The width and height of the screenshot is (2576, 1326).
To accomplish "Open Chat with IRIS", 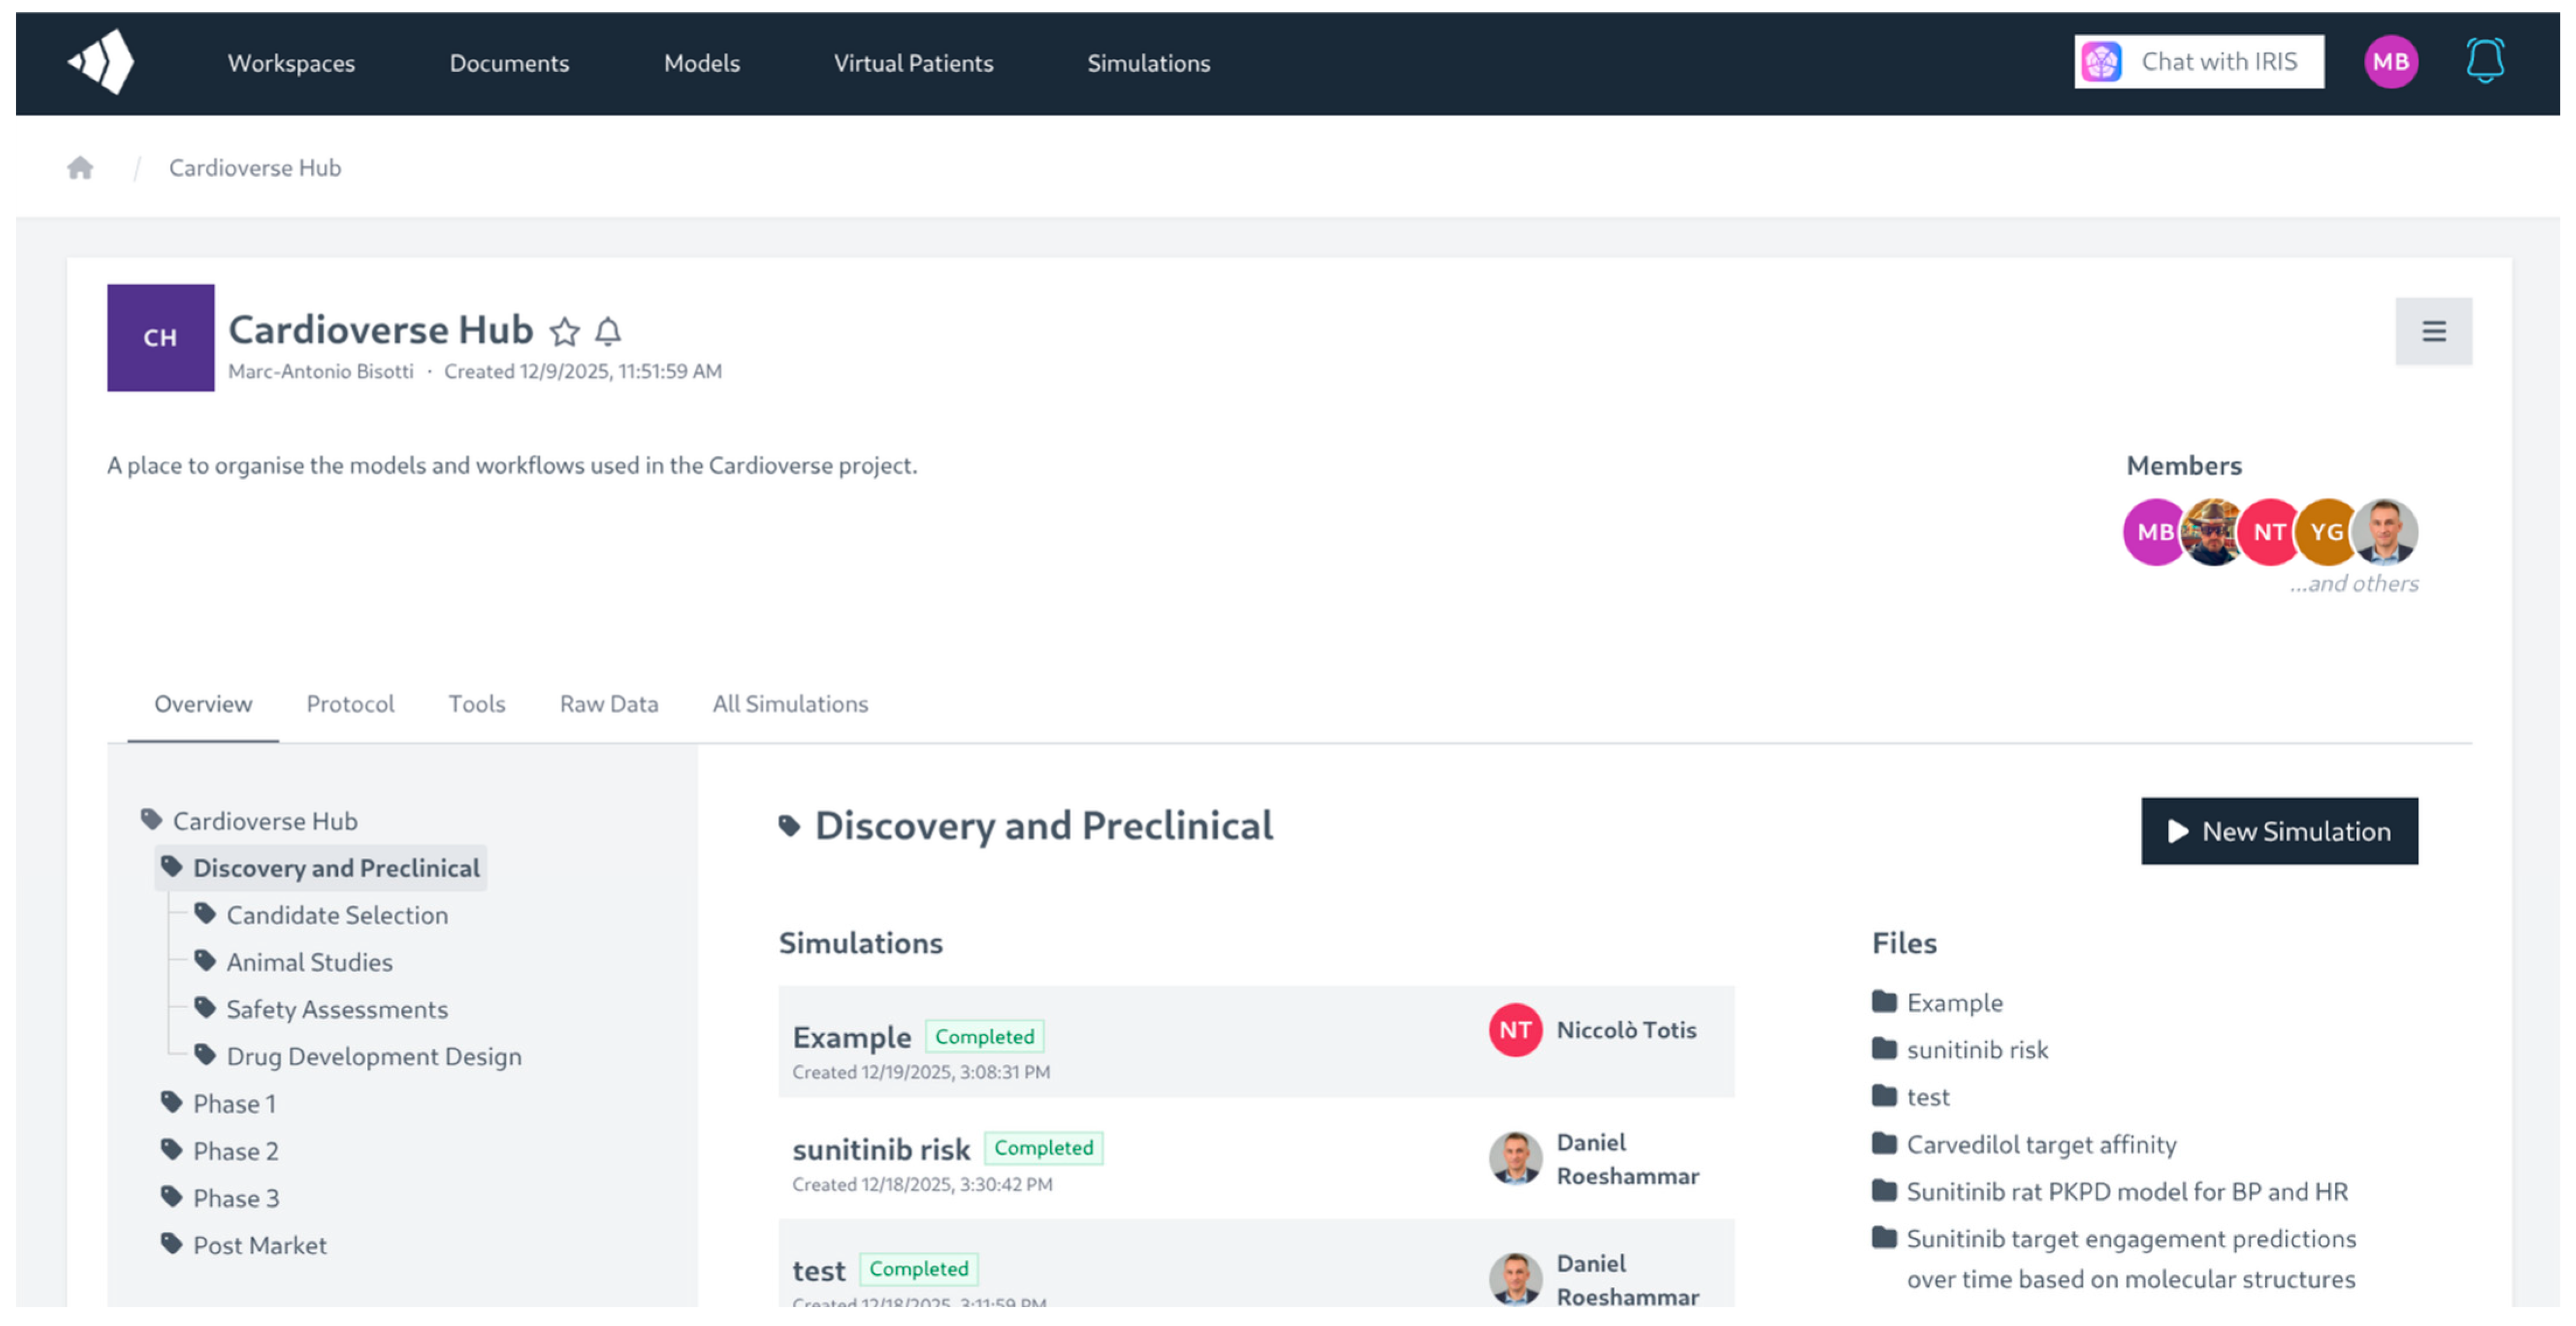I will 2199,62.
